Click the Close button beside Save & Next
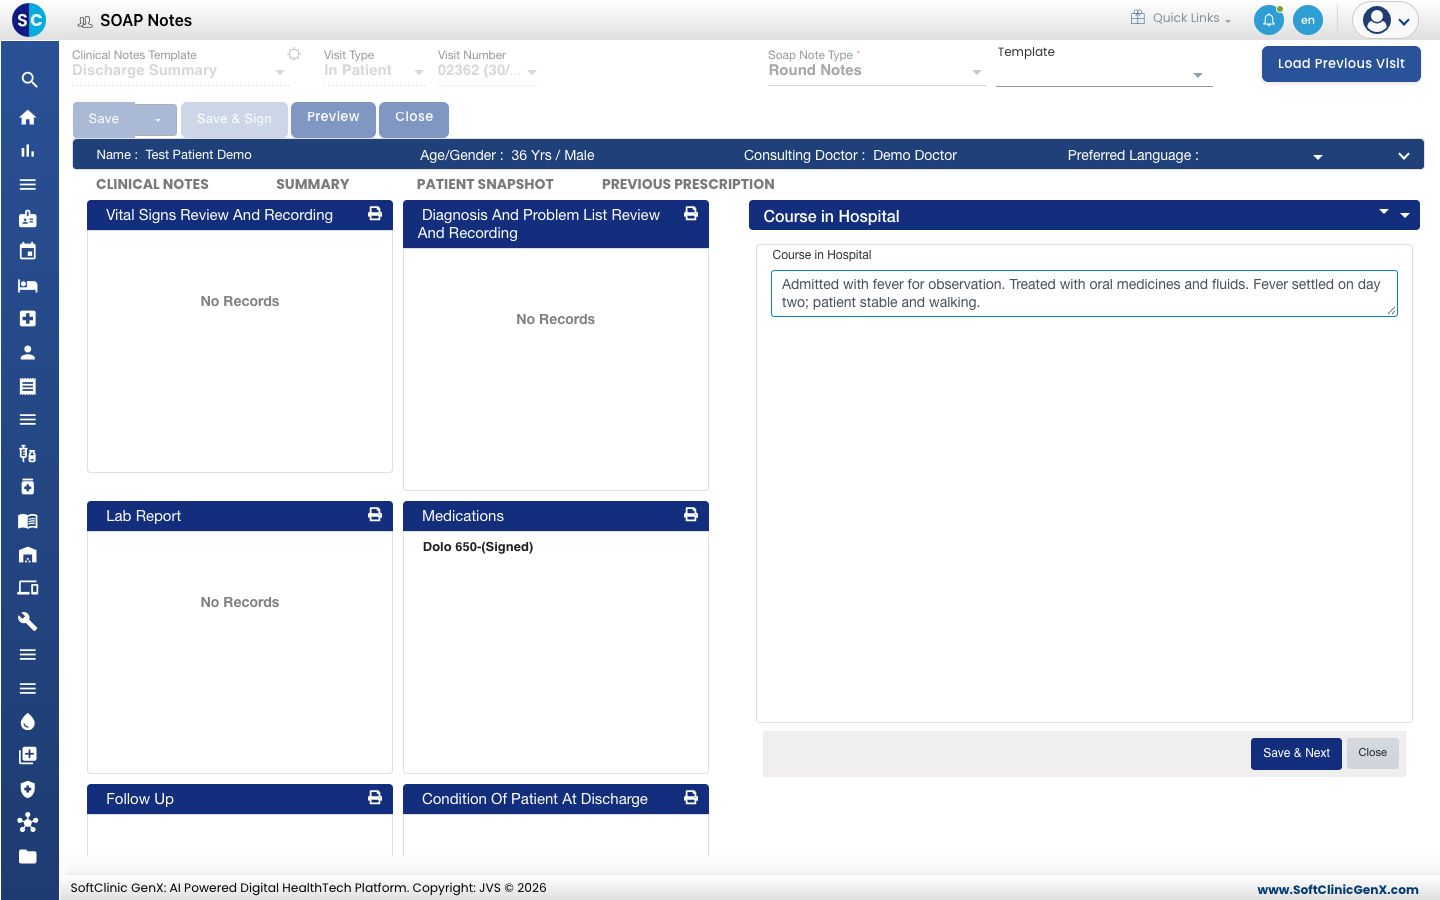The height and width of the screenshot is (900, 1440). (x=1372, y=753)
